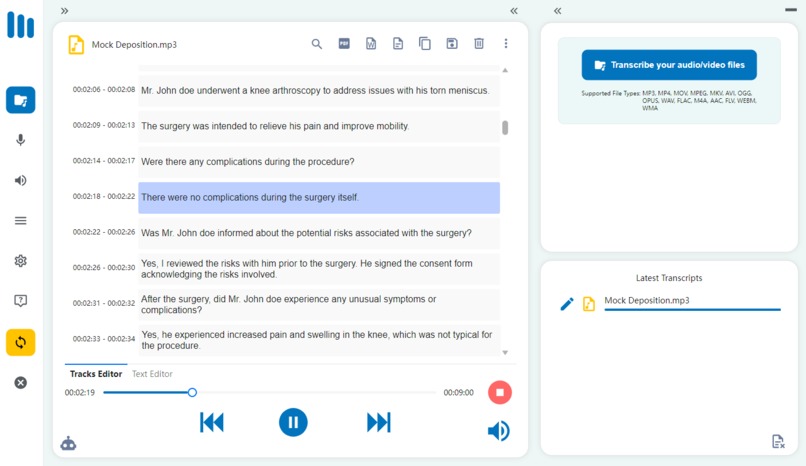Open the speaker audio sidebar icon

coord(21,180)
